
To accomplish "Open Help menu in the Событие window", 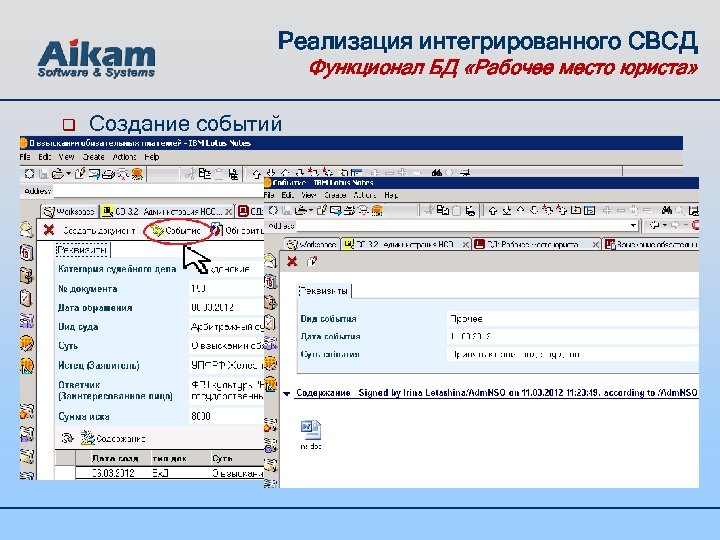I will (391, 195).
